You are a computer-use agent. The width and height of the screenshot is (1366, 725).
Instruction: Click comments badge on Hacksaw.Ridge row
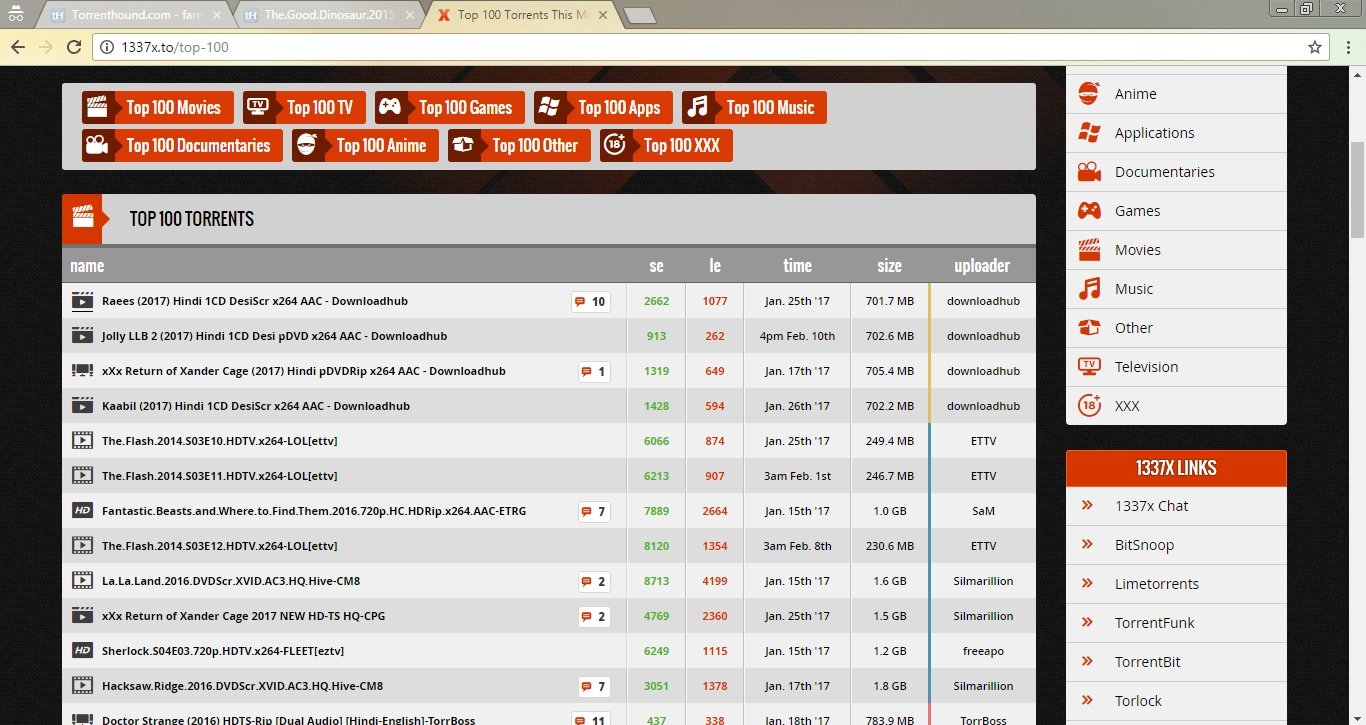[593, 686]
